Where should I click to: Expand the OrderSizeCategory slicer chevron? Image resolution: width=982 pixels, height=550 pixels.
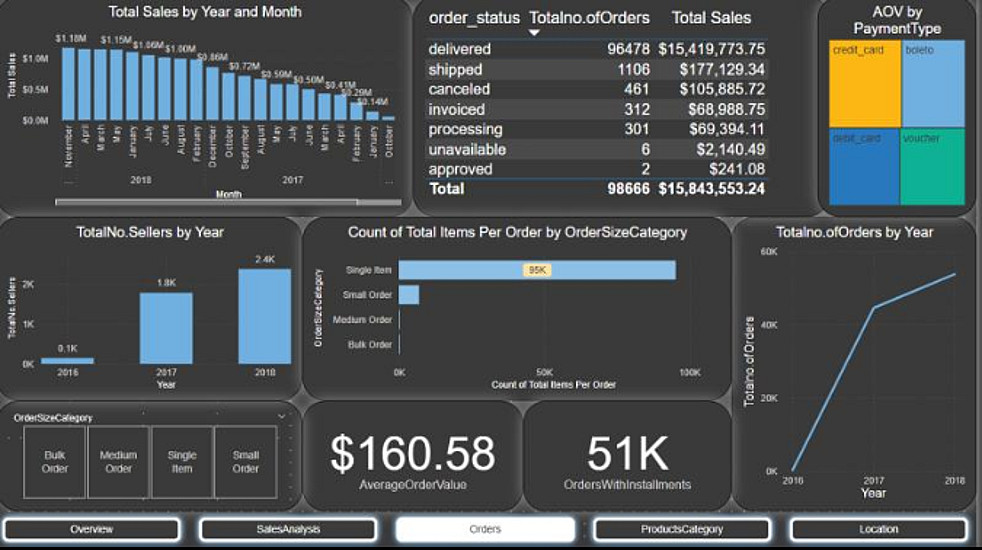click(282, 417)
